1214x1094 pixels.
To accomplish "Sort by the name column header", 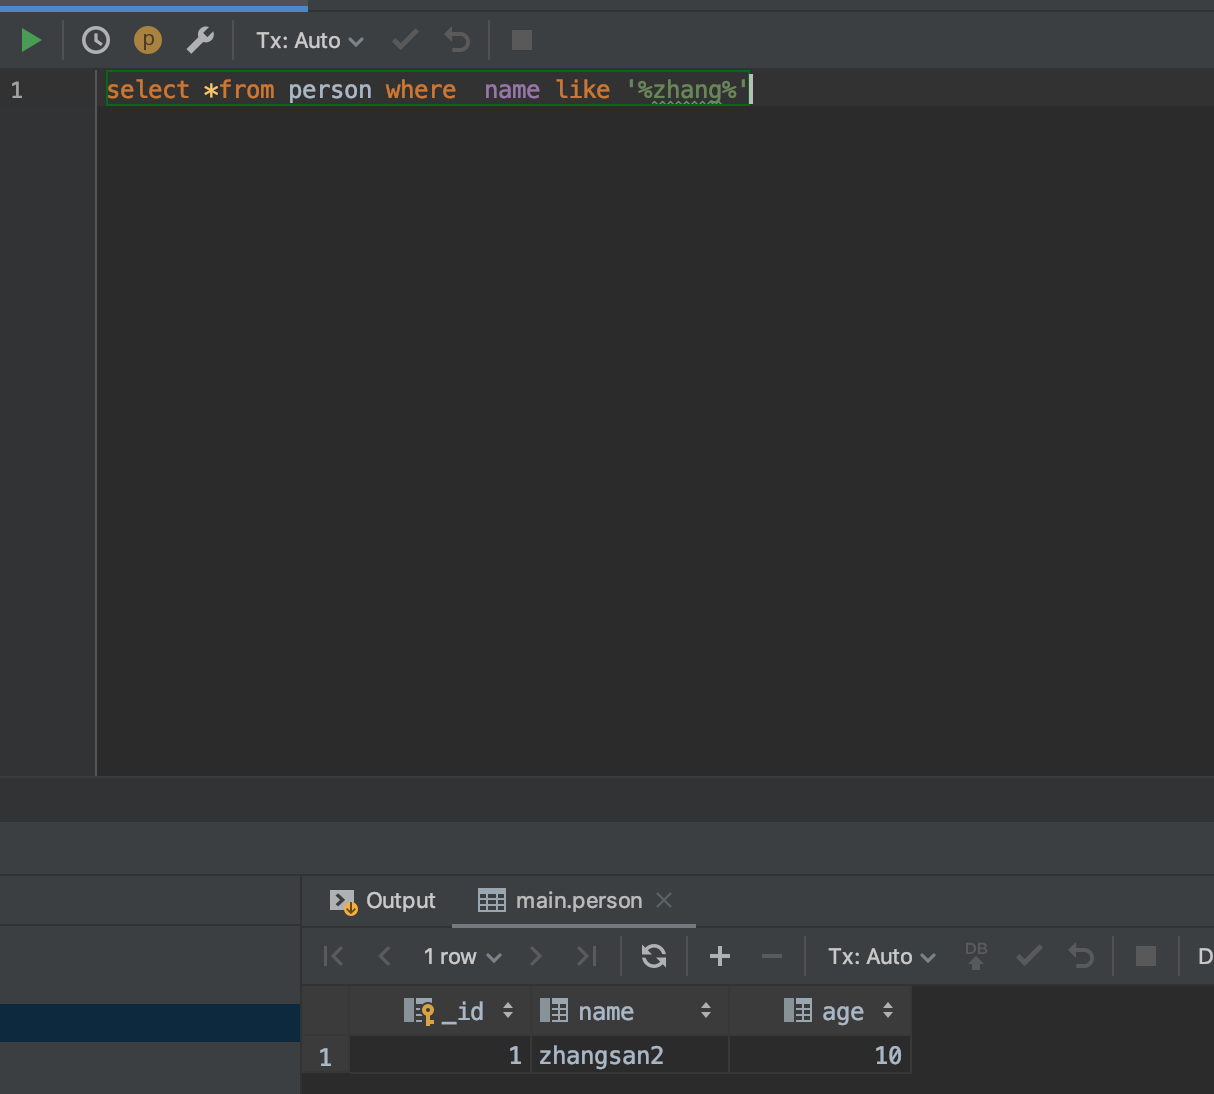I will click(630, 1011).
